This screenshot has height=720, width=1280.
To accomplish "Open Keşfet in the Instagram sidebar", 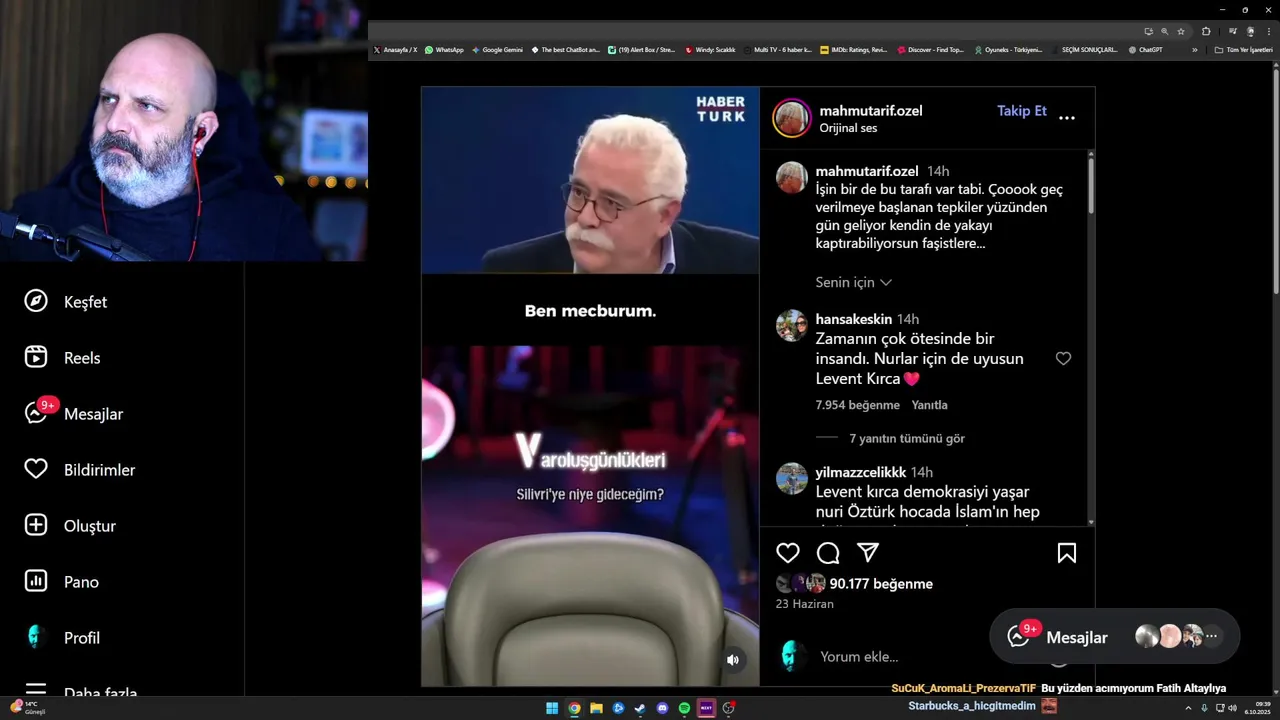I will click(x=66, y=302).
